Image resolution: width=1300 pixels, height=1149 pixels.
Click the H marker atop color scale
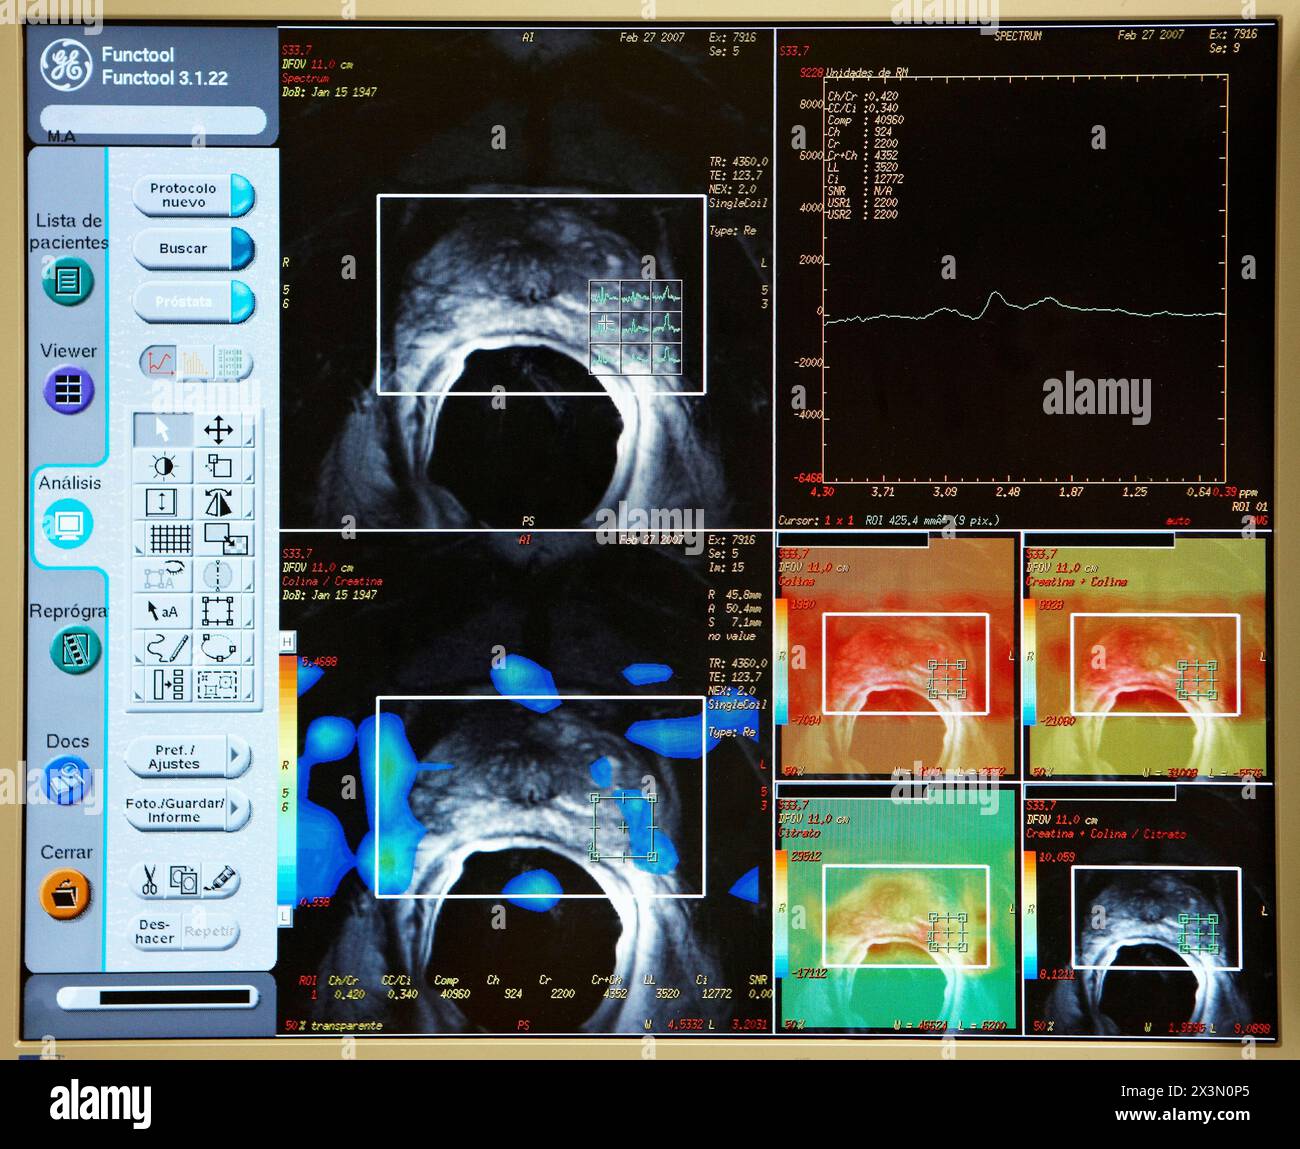[x=286, y=641]
